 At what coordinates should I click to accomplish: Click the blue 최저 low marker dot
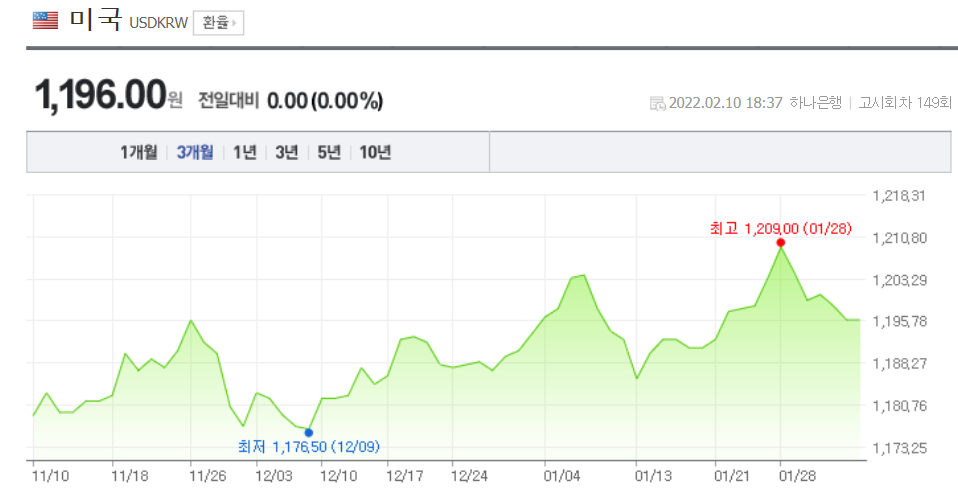[x=309, y=433]
